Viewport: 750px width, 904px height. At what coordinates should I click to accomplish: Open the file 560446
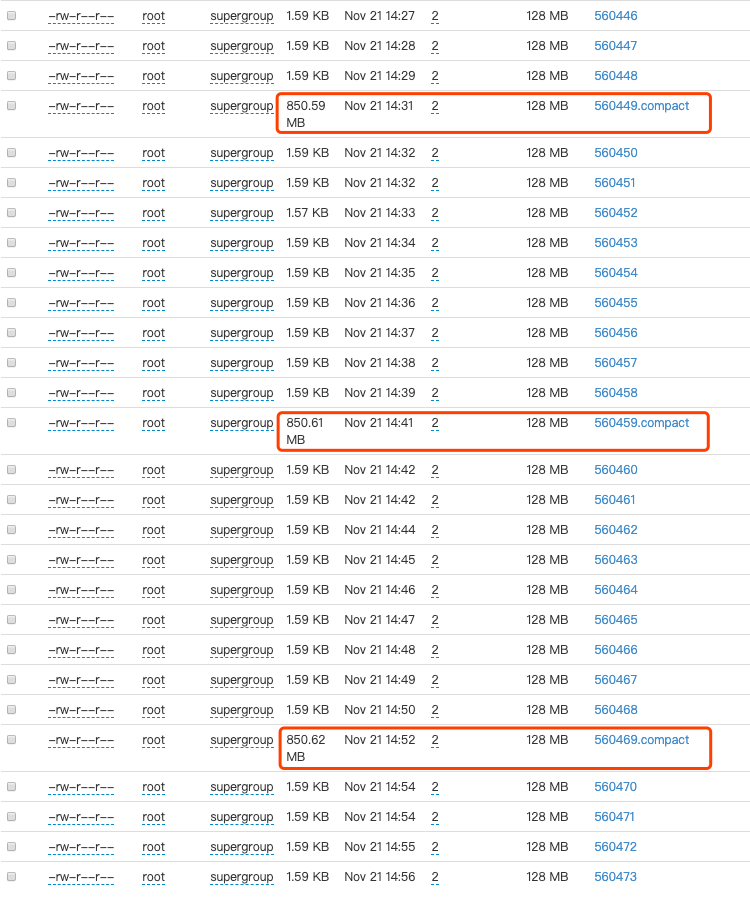tap(615, 15)
